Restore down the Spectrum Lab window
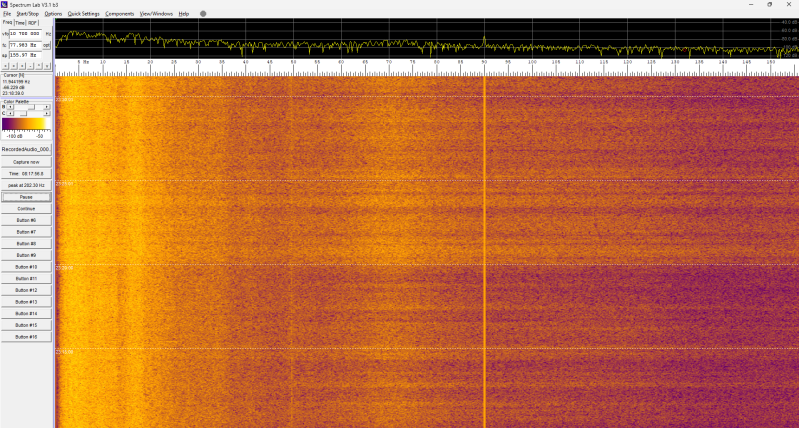The width and height of the screenshot is (799, 428). tap(769, 5)
